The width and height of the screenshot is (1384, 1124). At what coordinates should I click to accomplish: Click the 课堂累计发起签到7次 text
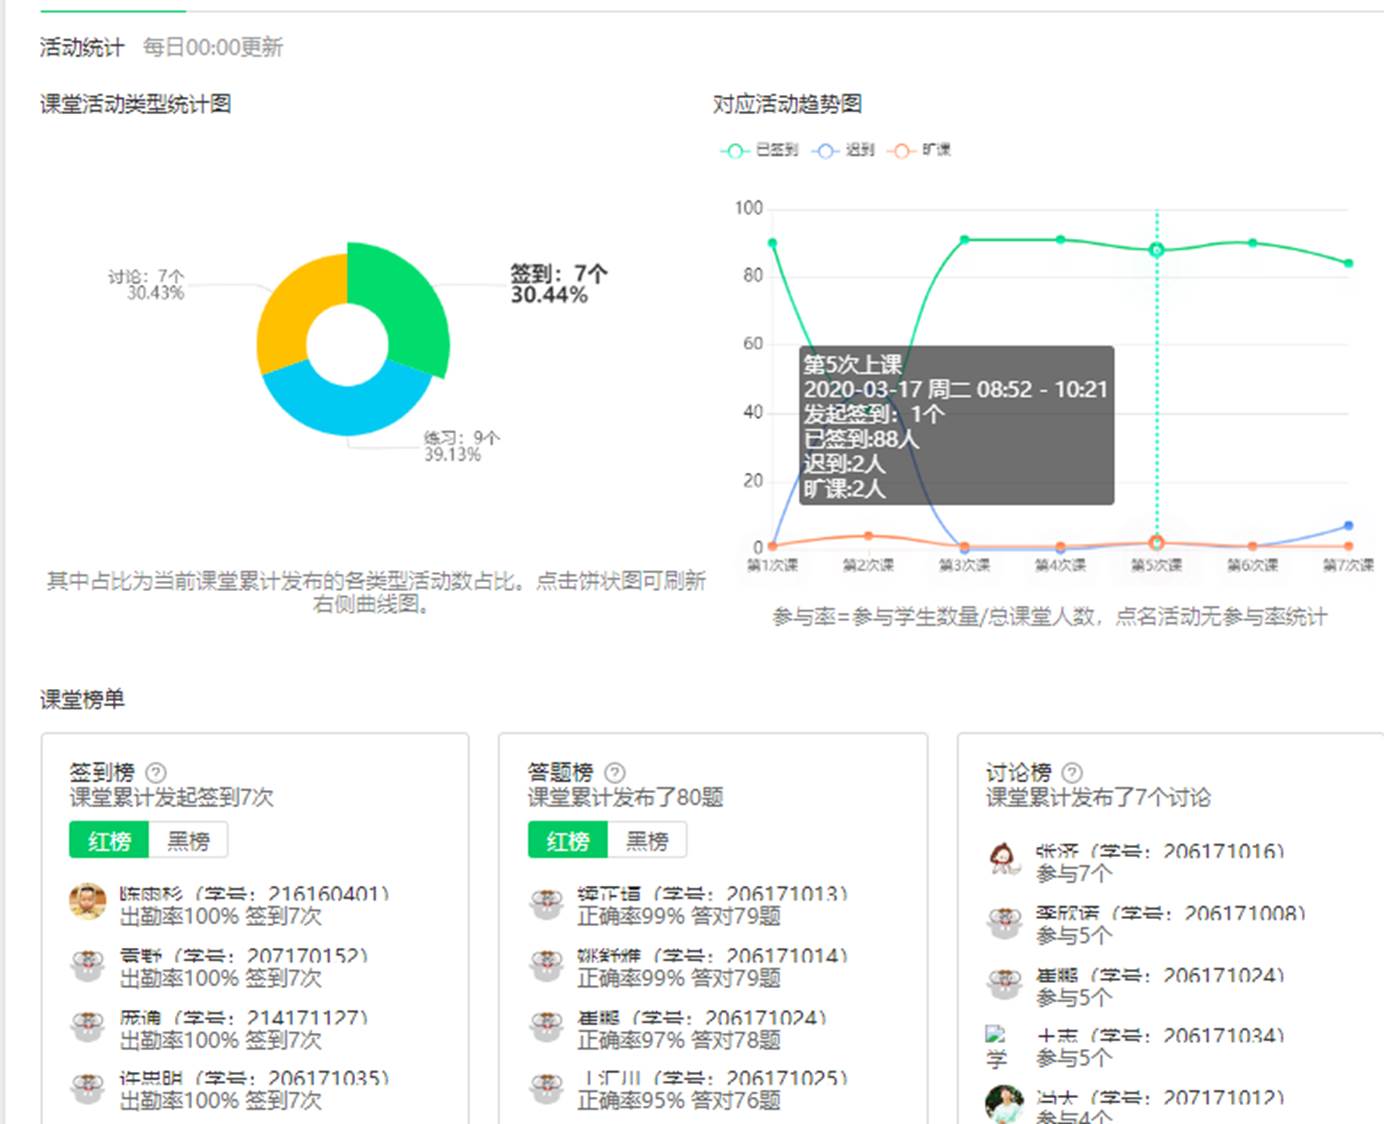171,797
